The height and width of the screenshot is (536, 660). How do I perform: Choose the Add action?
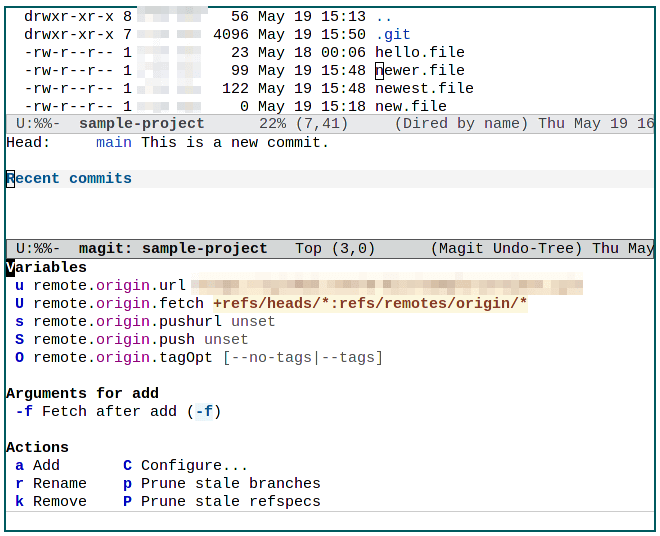[38, 465]
